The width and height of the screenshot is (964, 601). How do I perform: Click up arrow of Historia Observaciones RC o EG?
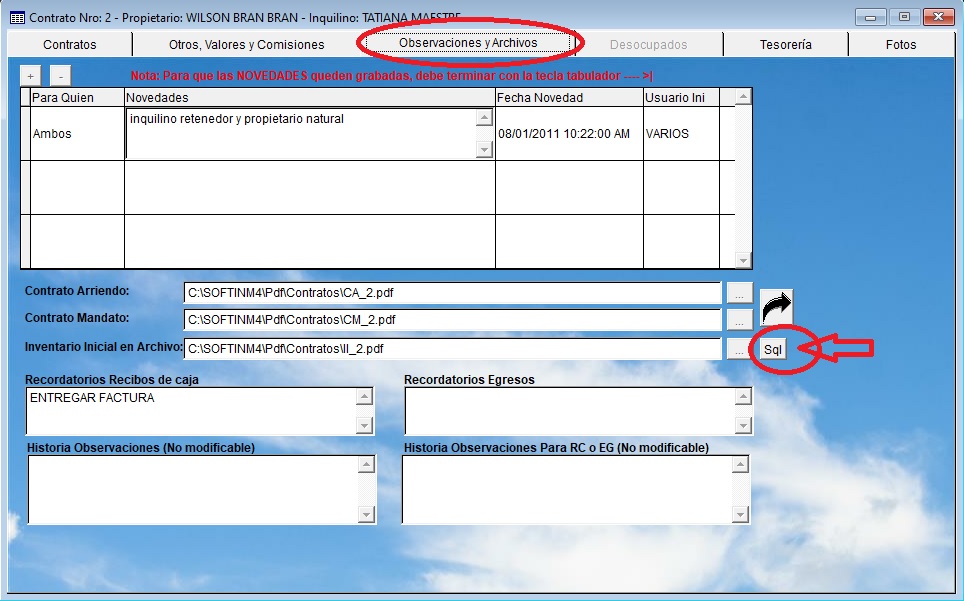pyautogui.click(x=740, y=465)
